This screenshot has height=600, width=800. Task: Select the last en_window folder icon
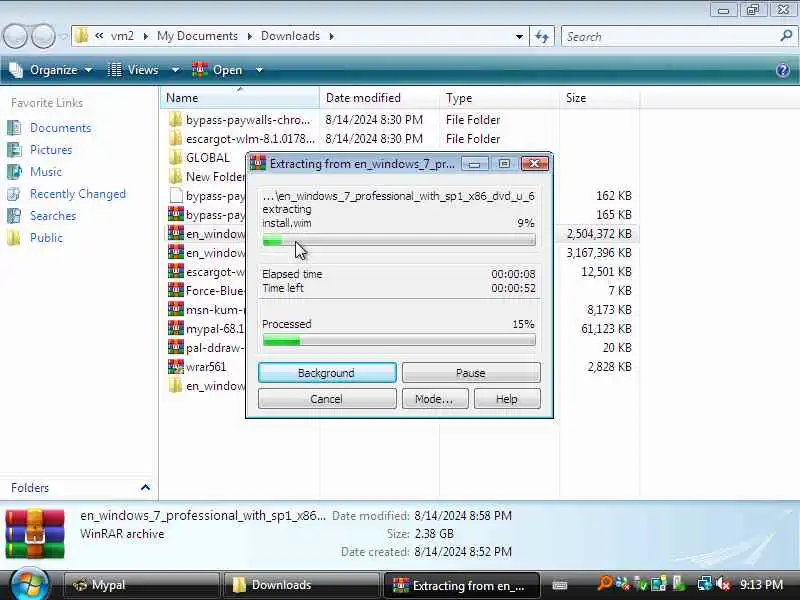pyautogui.click(x=176, y=386)
